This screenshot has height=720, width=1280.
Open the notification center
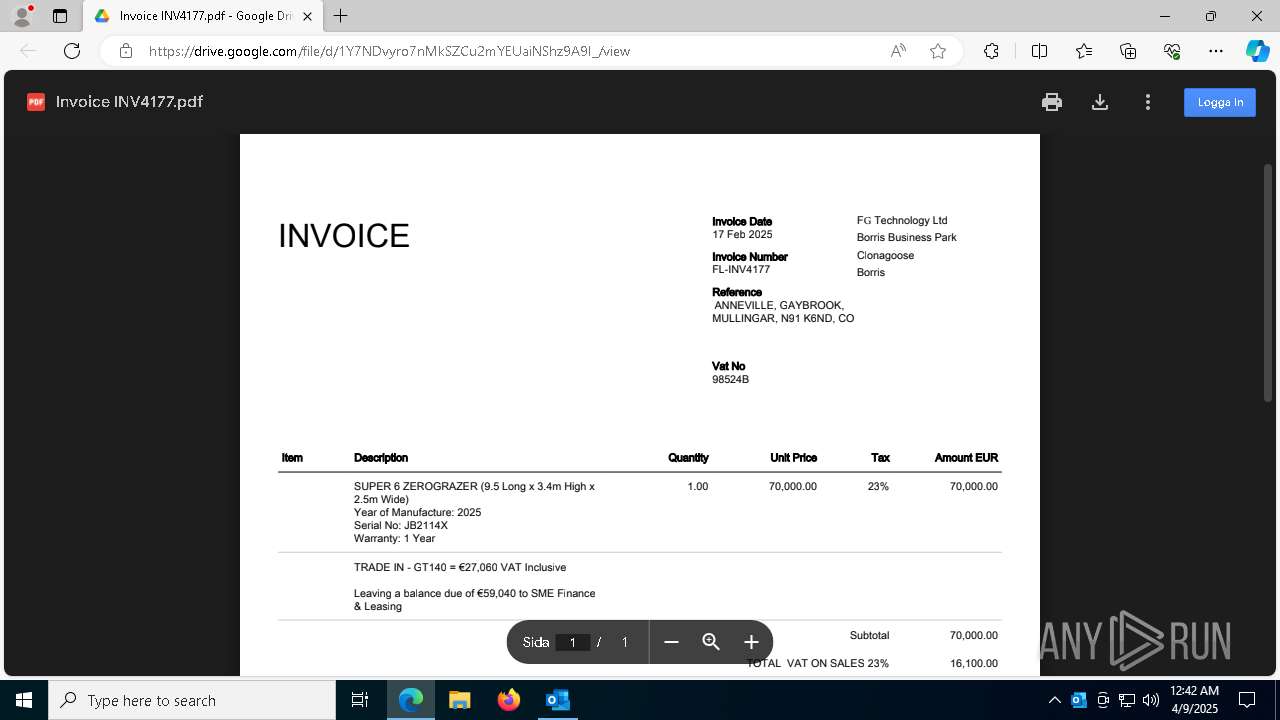tap(1247, 700)
